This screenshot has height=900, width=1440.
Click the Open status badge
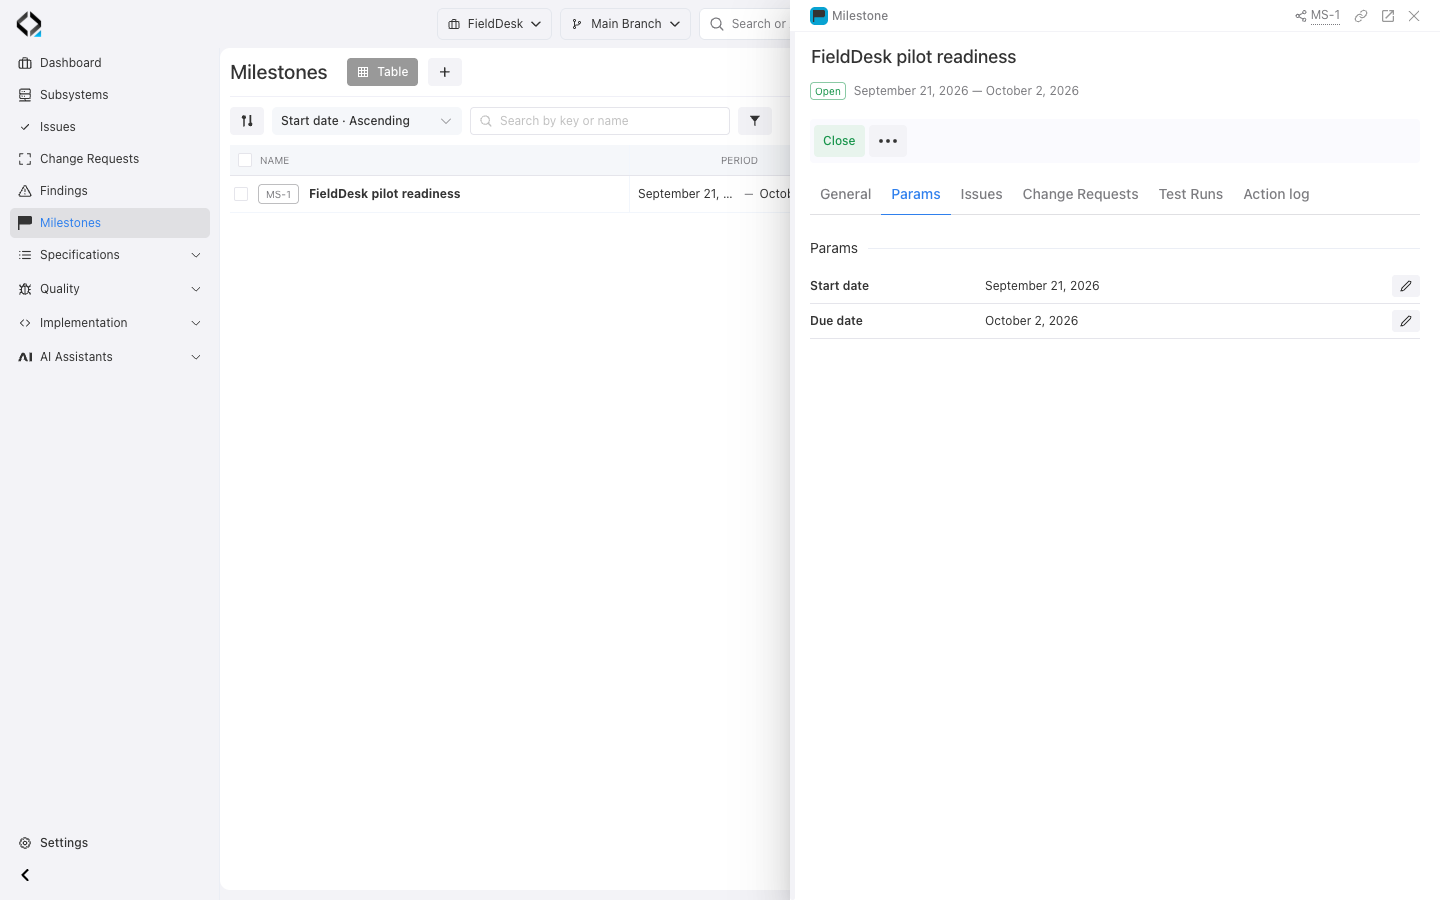click(x=828, y=91)
